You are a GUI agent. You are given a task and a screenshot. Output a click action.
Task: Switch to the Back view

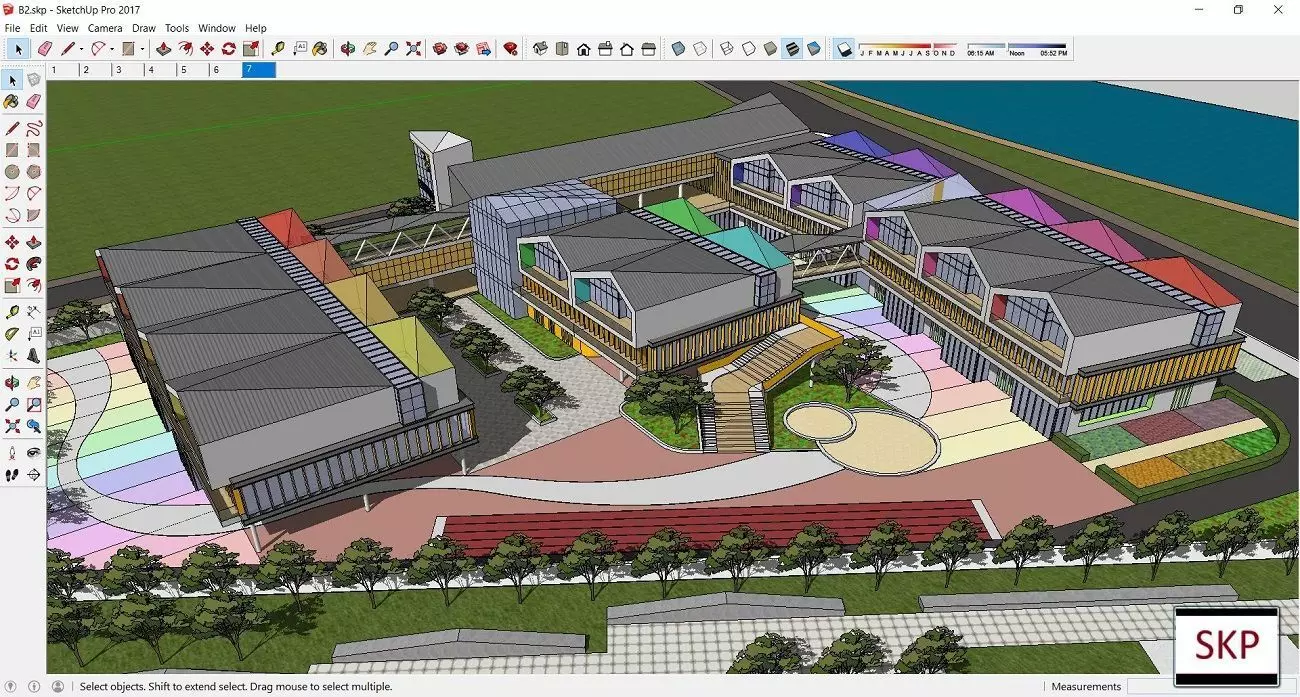[x=628, y=48]
